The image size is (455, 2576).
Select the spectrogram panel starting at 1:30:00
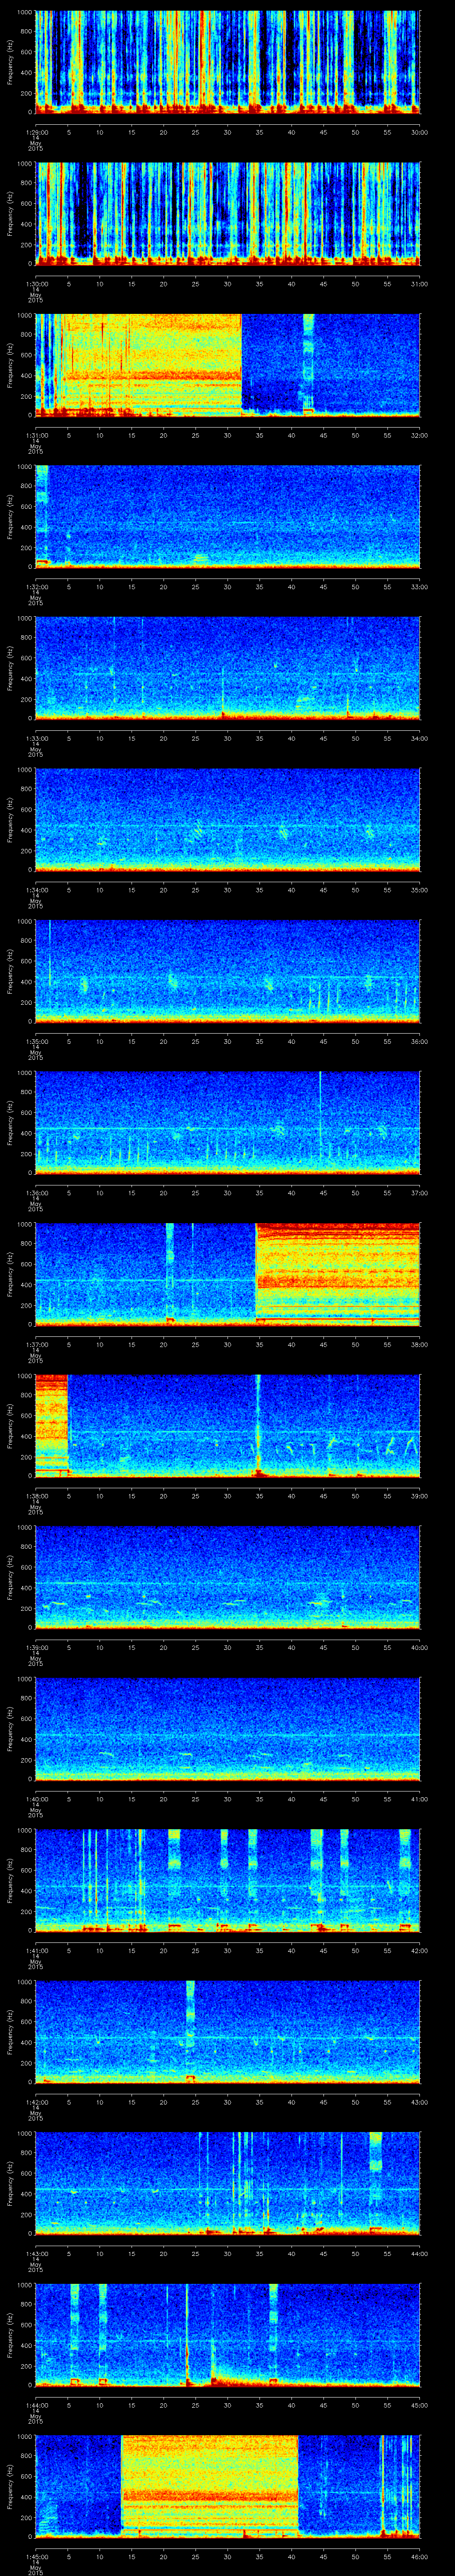click(x=227, y=213)
